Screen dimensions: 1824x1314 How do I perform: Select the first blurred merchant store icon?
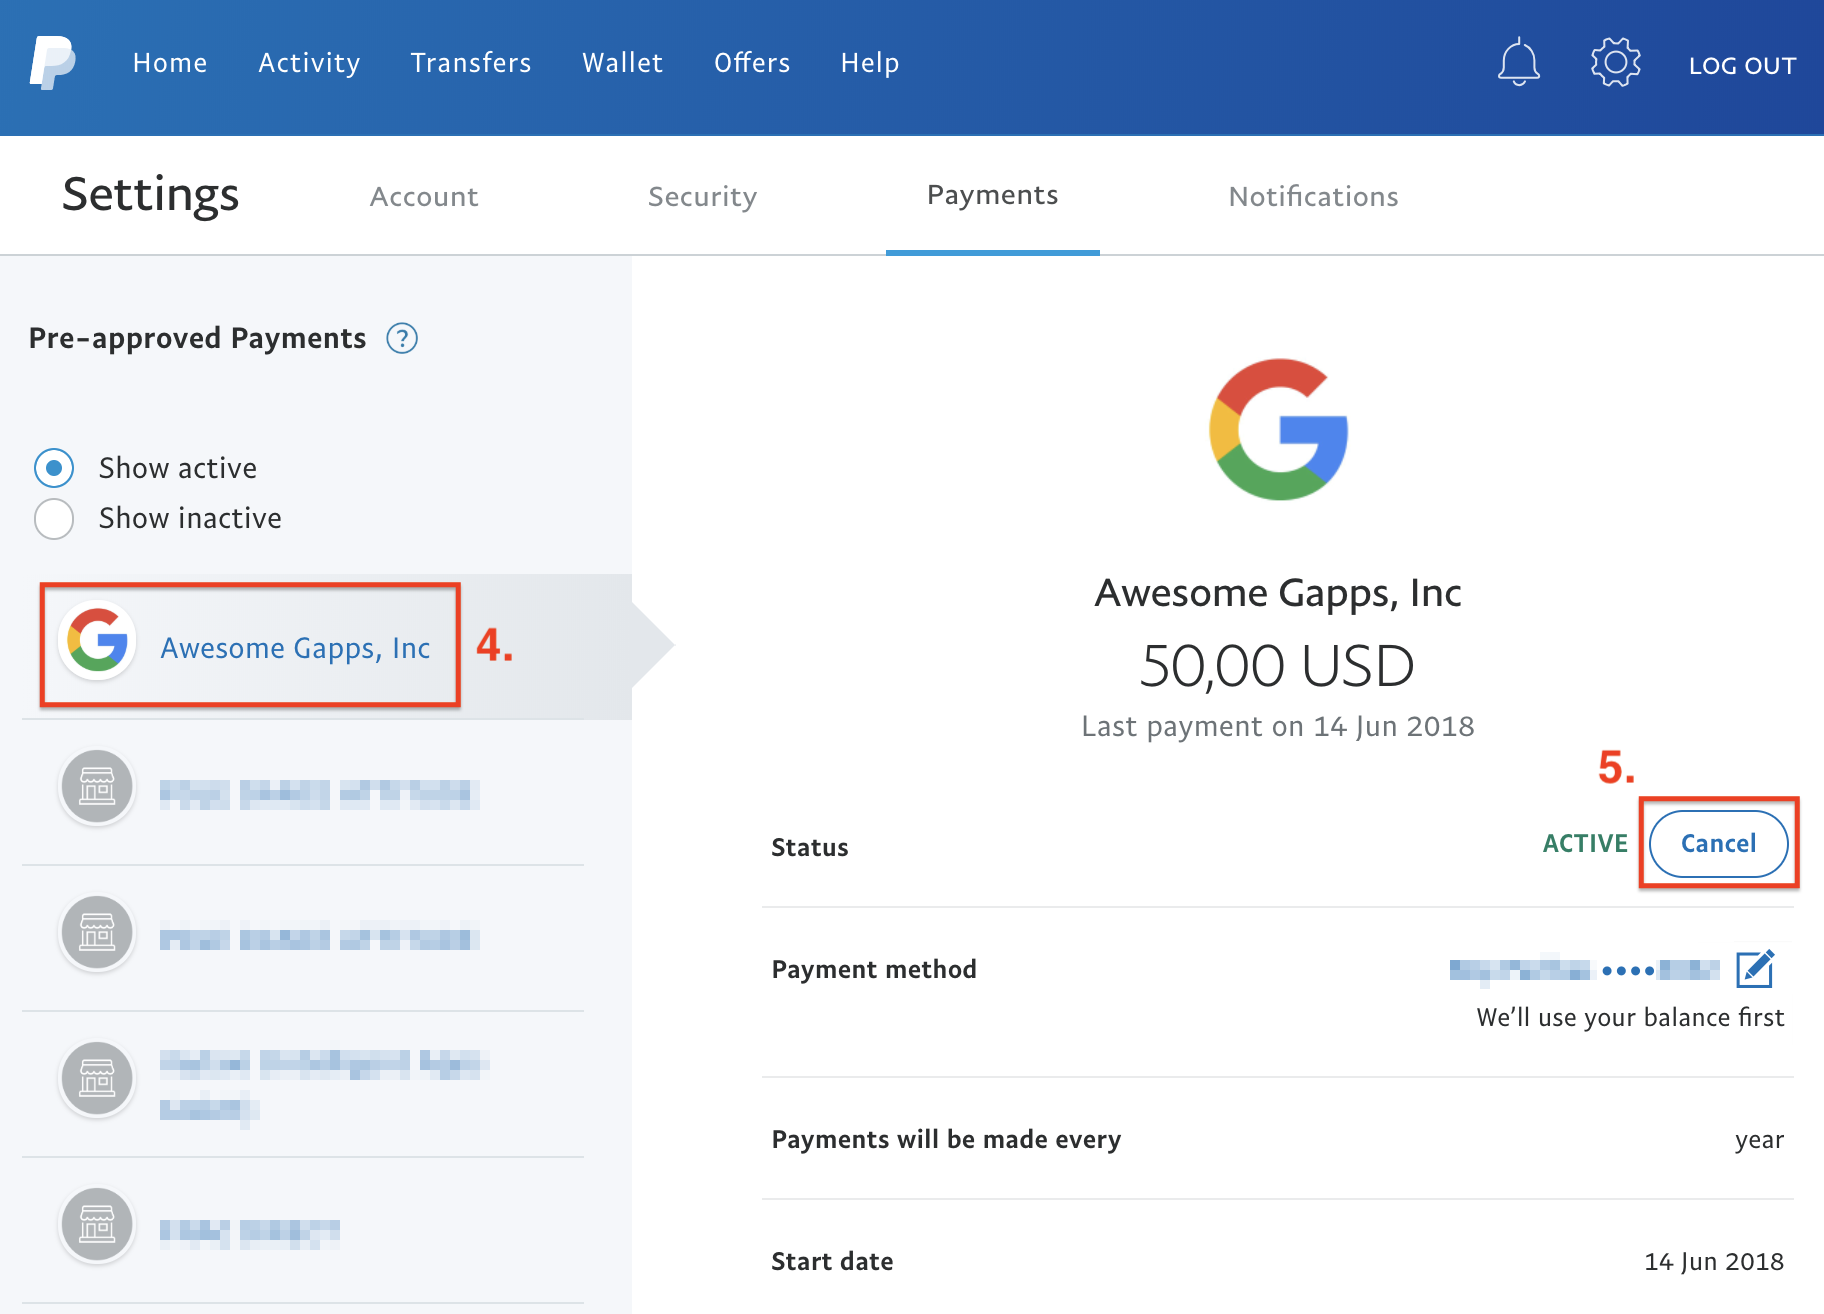[x=97, y=787]
